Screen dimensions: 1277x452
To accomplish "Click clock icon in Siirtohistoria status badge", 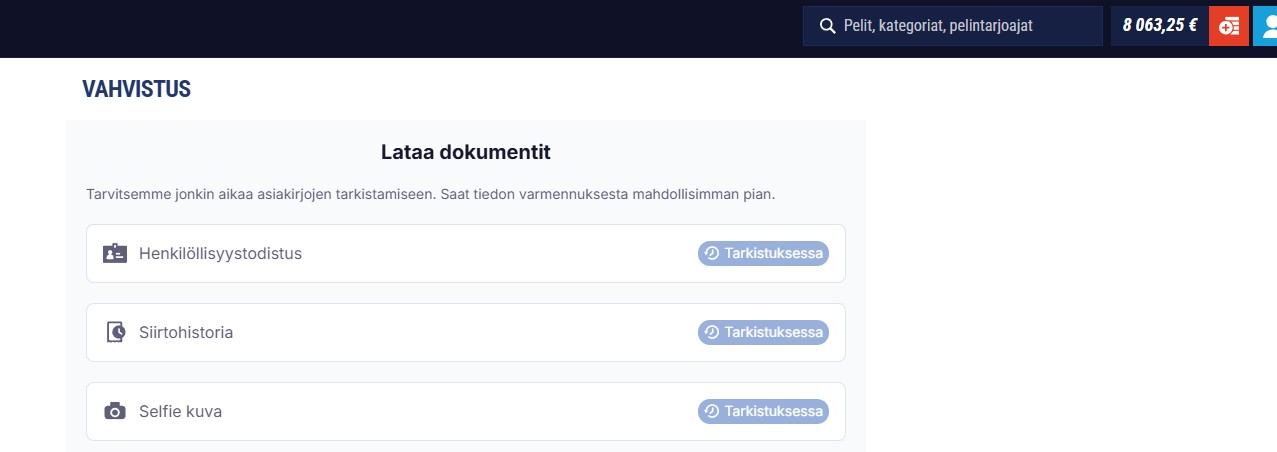I will click(712, 332).
